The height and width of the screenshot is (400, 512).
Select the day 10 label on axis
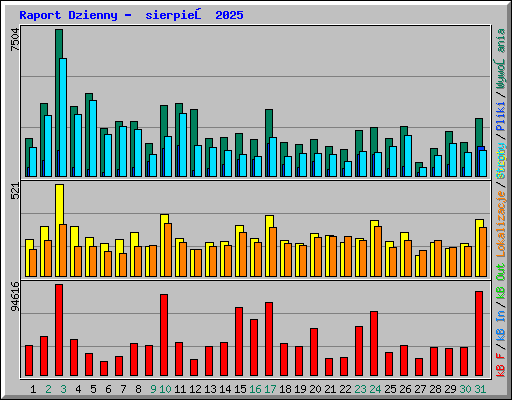(x=165, y=389)
